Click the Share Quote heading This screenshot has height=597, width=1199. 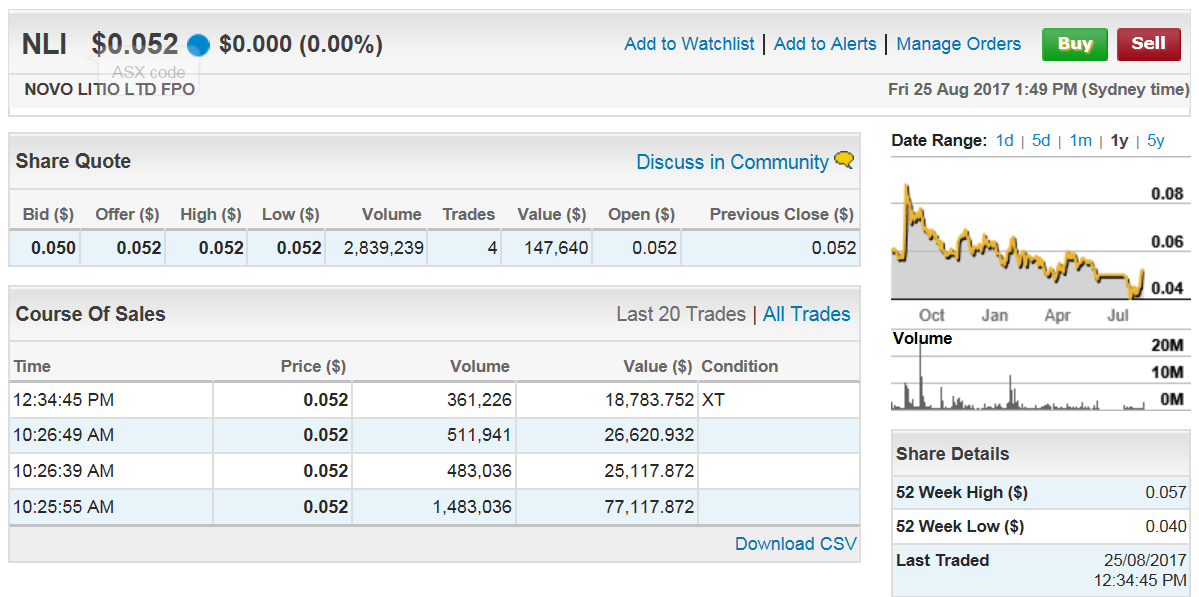[73, 161]
